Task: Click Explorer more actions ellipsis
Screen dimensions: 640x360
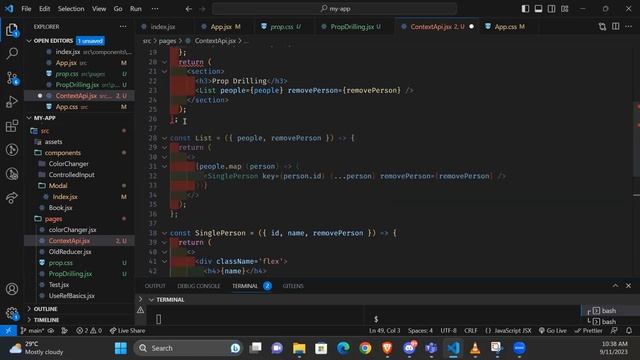Action: [123, 27]
